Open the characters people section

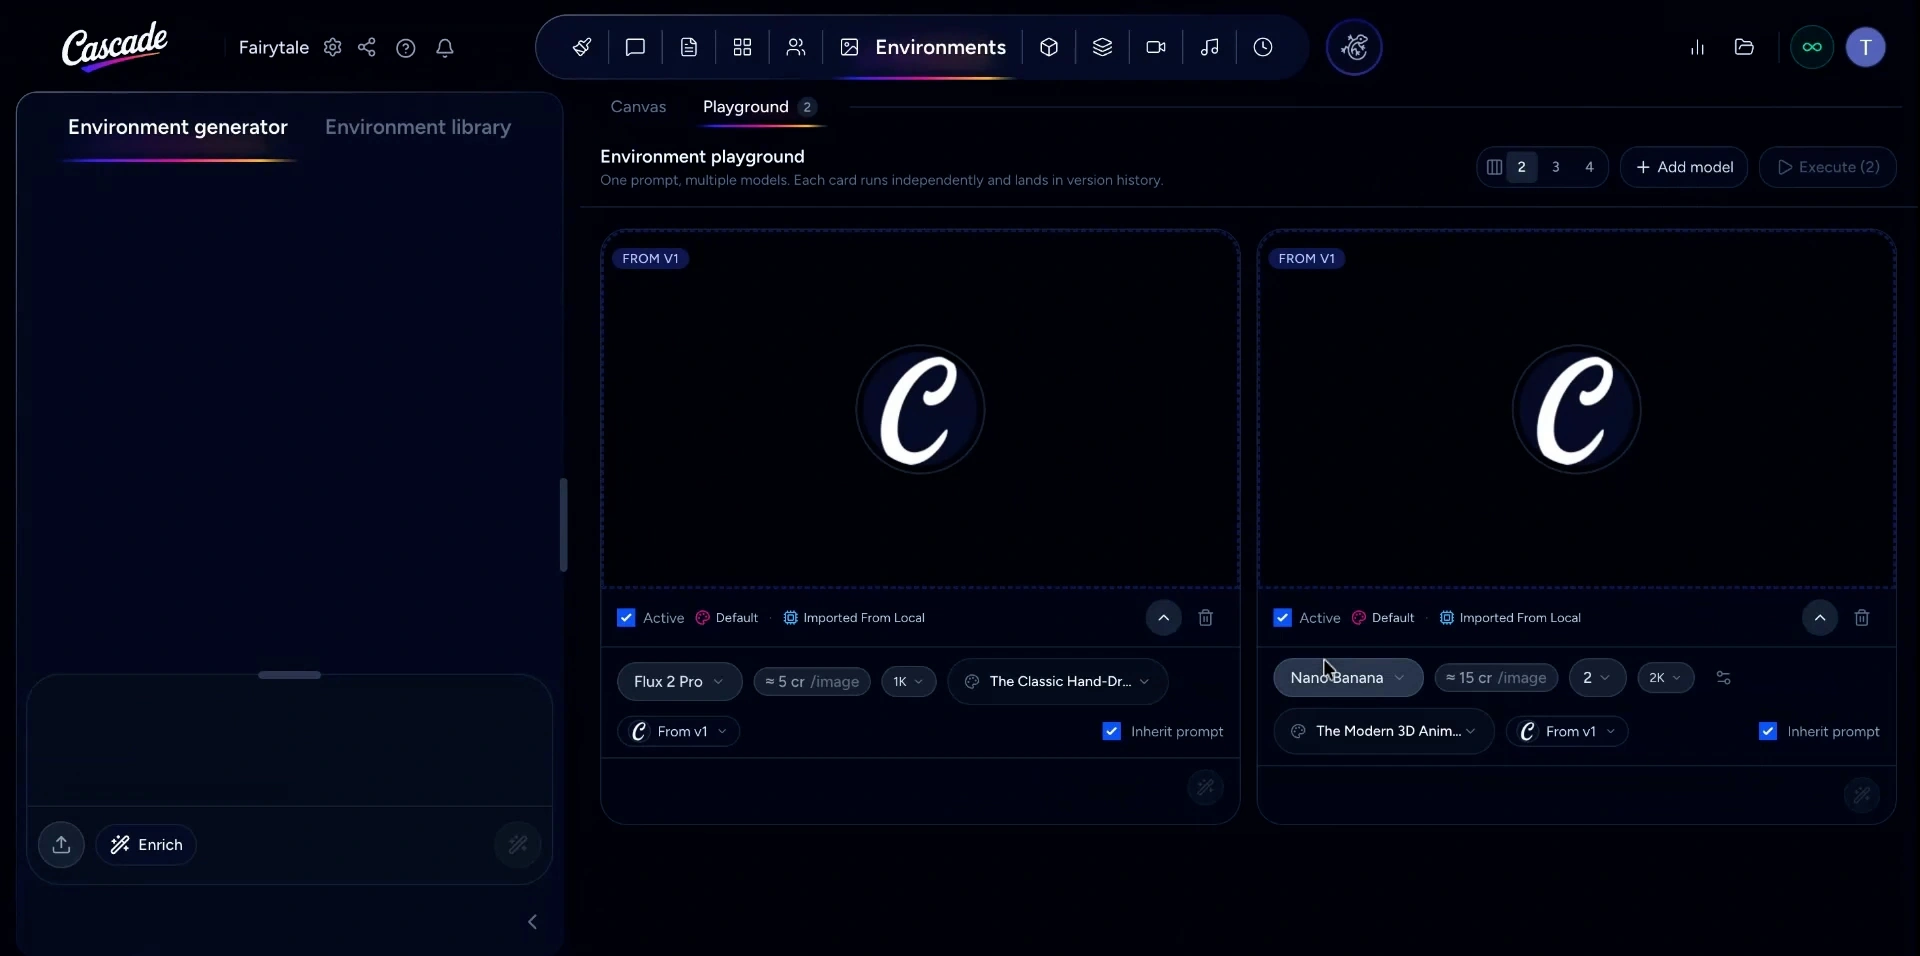click(796, 47)
